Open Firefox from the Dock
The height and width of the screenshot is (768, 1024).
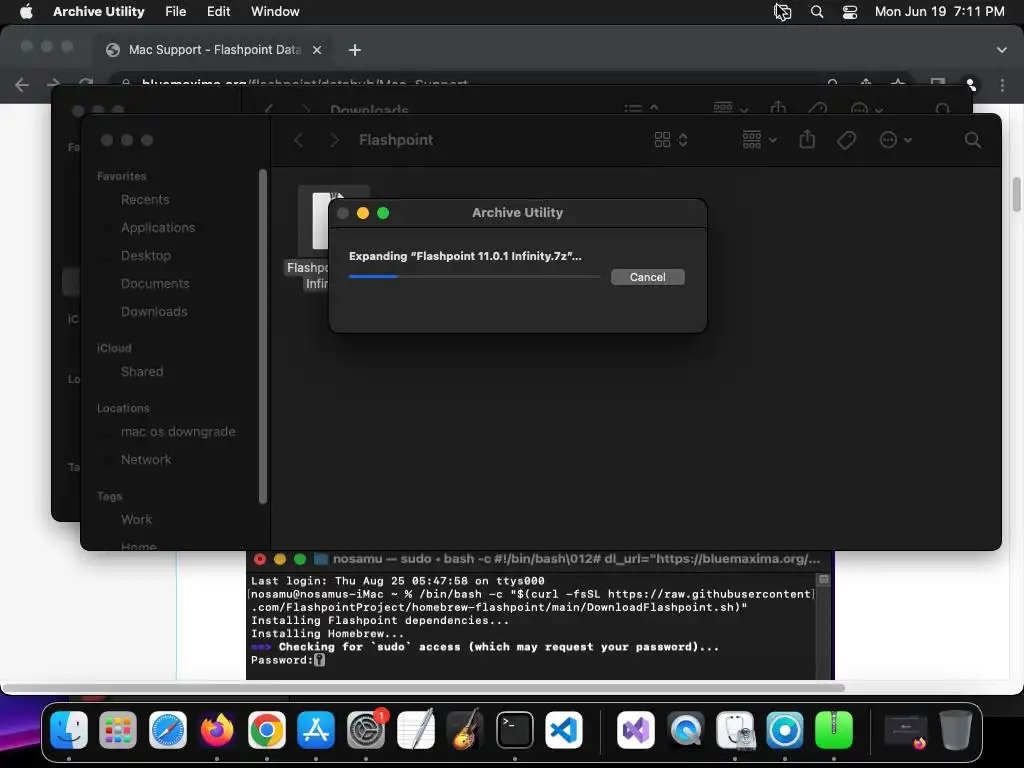(x=217, y=729)
